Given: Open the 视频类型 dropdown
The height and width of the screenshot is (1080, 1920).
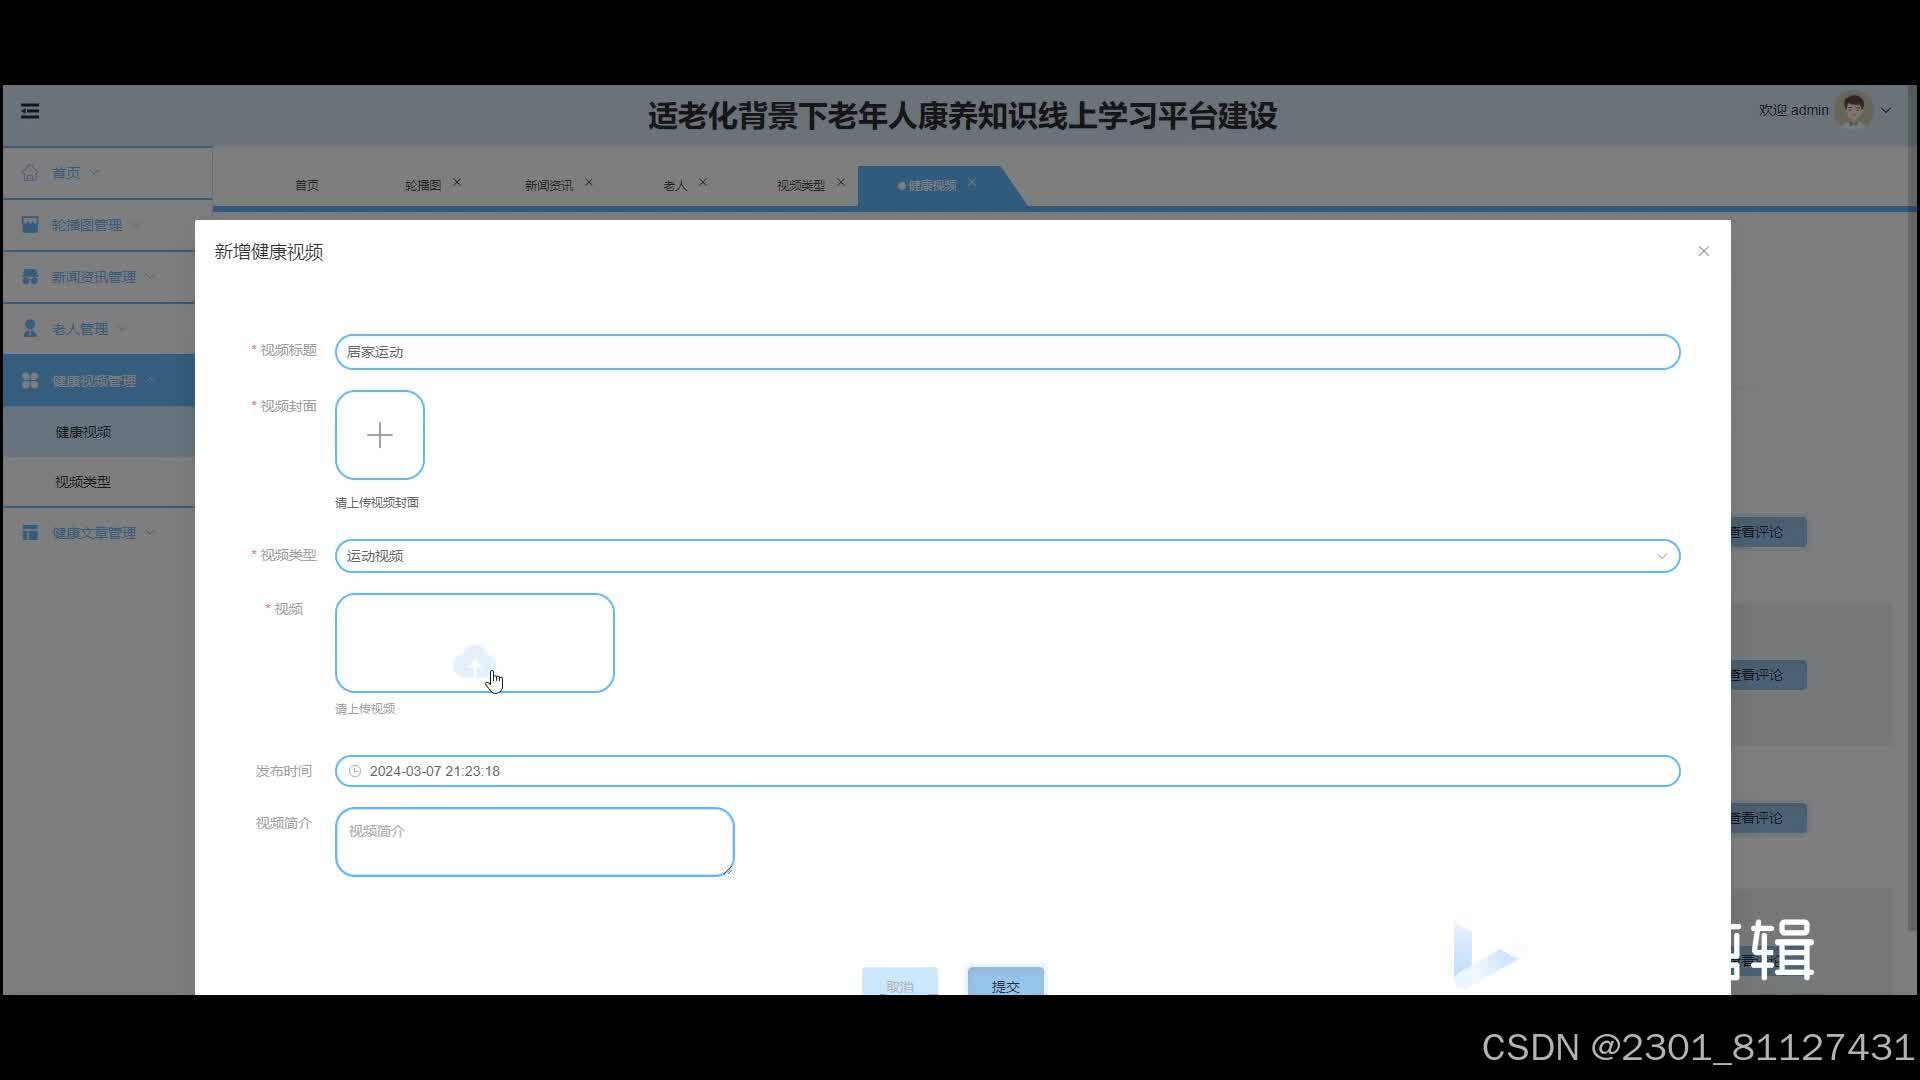Looking at the screenshot, I should [1007, 556].
